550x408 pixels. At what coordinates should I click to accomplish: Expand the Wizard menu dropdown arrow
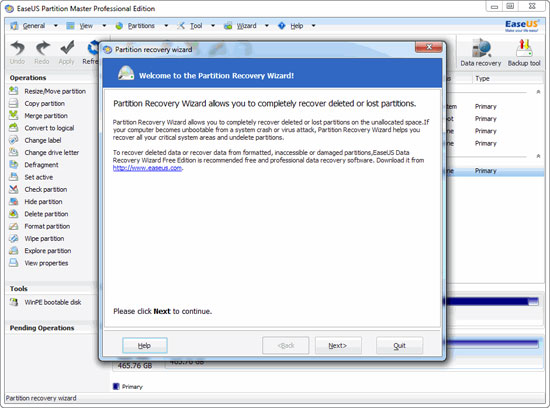pyautogui.click(x=267, y=26)
